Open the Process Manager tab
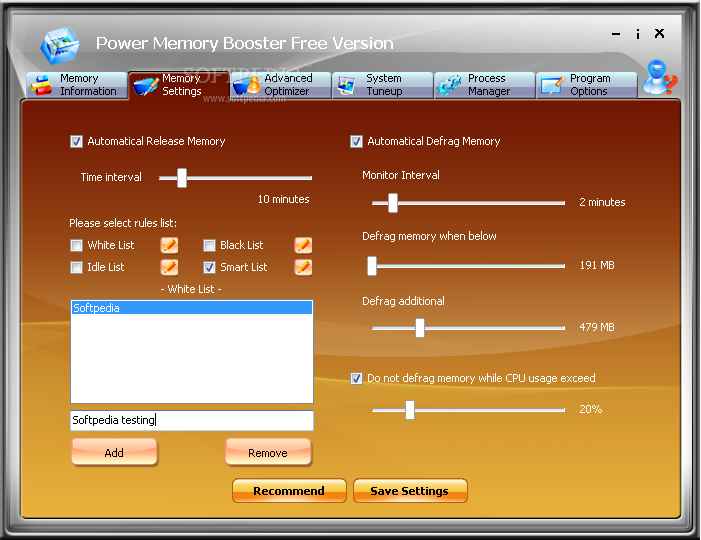 pyautogui.click(x=485, y=85)
